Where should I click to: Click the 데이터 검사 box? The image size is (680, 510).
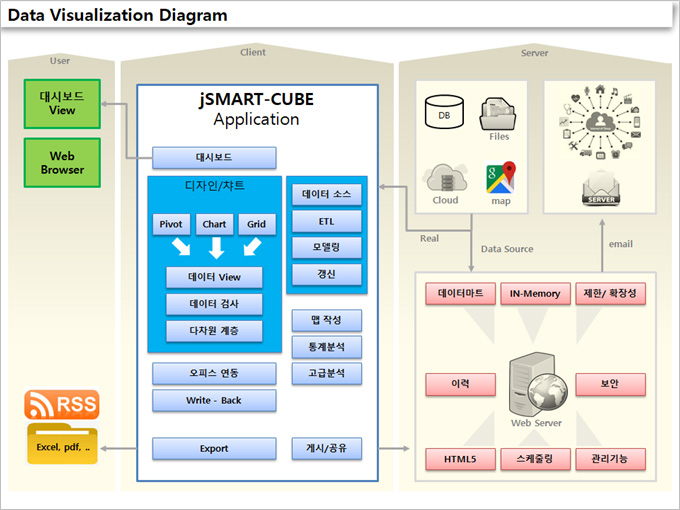(214, 304)
